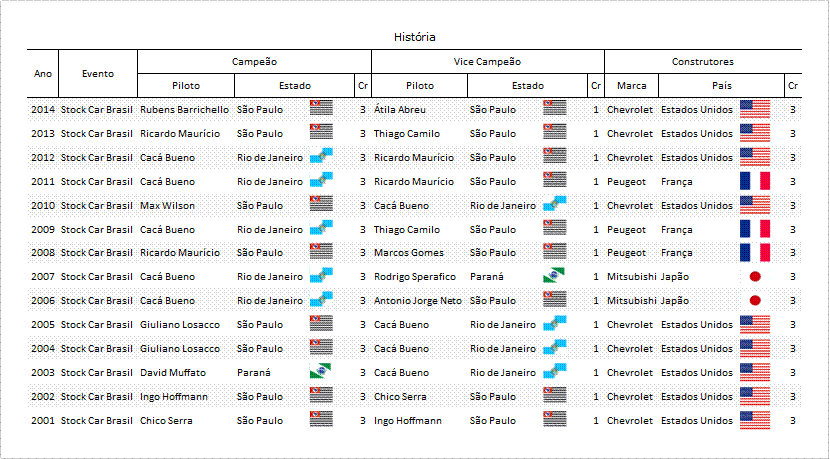Click the Japan flag in the 2006 row
The width and height of the screenshot is (830, 459).
(x=755, y=300)
